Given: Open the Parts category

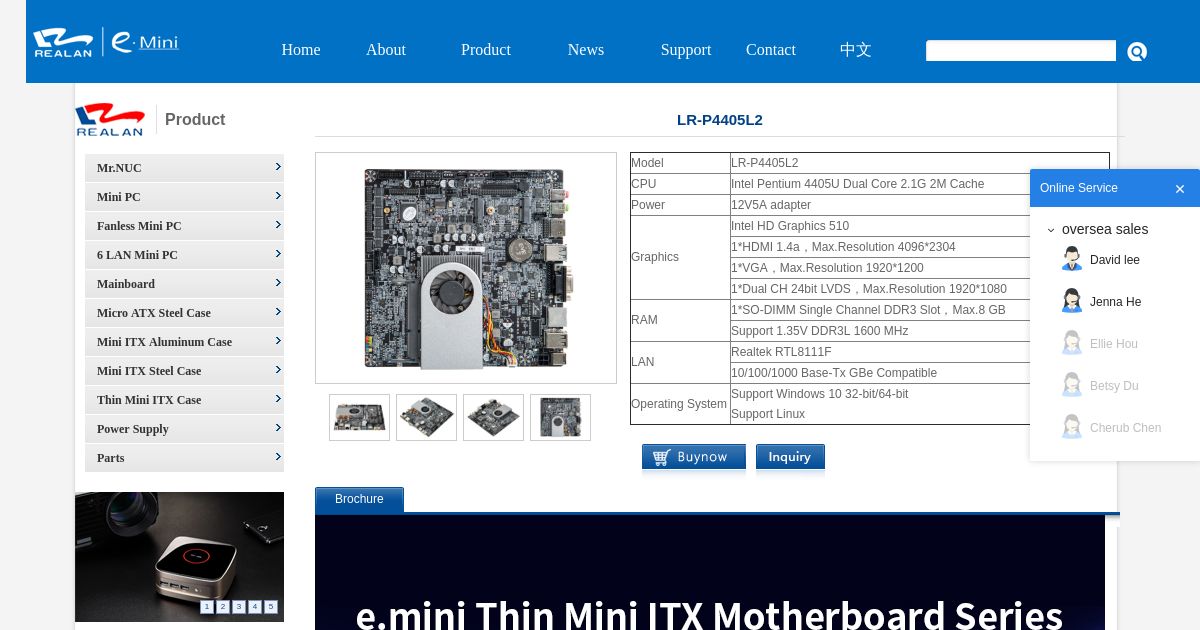Looking at the screenshot, I should [184, 458].
